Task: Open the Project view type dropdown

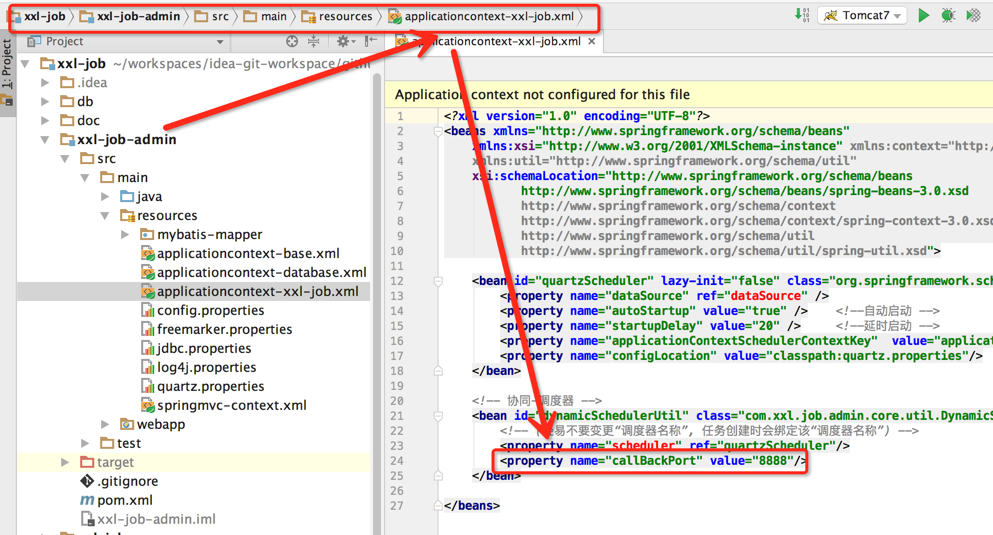Action: pos(220,42)
